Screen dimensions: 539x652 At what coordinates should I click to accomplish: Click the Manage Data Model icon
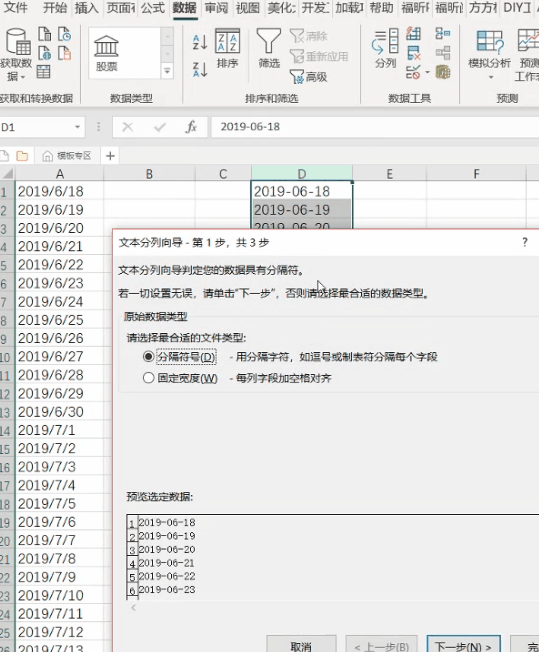pos(443,72)
